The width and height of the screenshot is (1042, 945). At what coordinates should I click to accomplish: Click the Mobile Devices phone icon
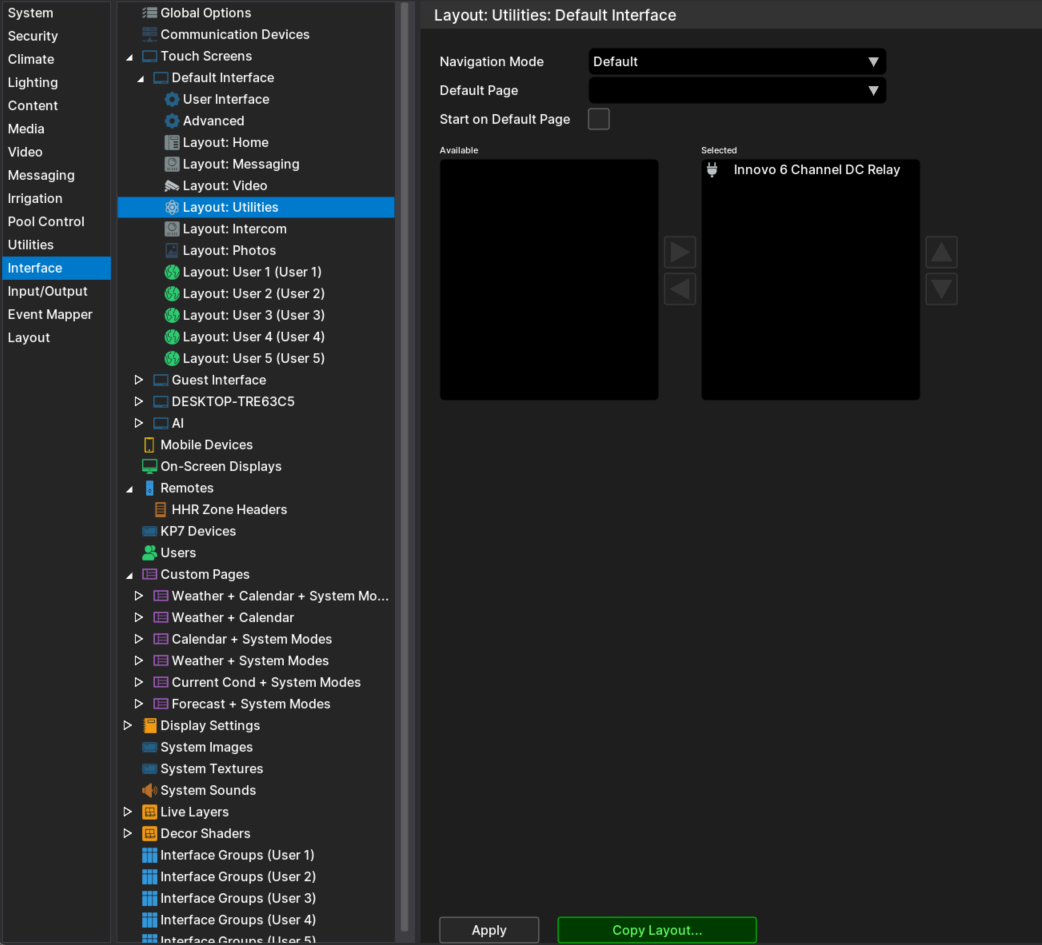click(149, 445)
